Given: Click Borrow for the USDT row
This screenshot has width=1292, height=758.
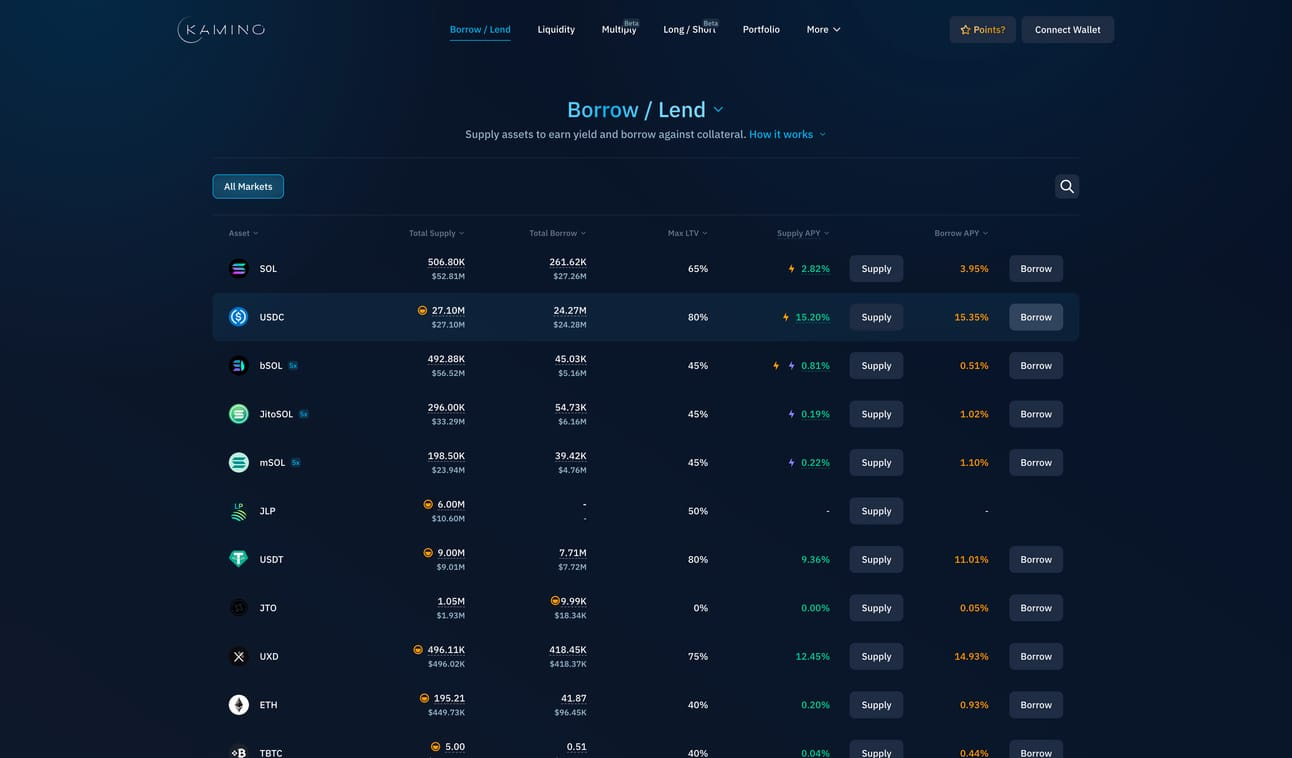Looking at the screenshot, I should point(1036,560).
